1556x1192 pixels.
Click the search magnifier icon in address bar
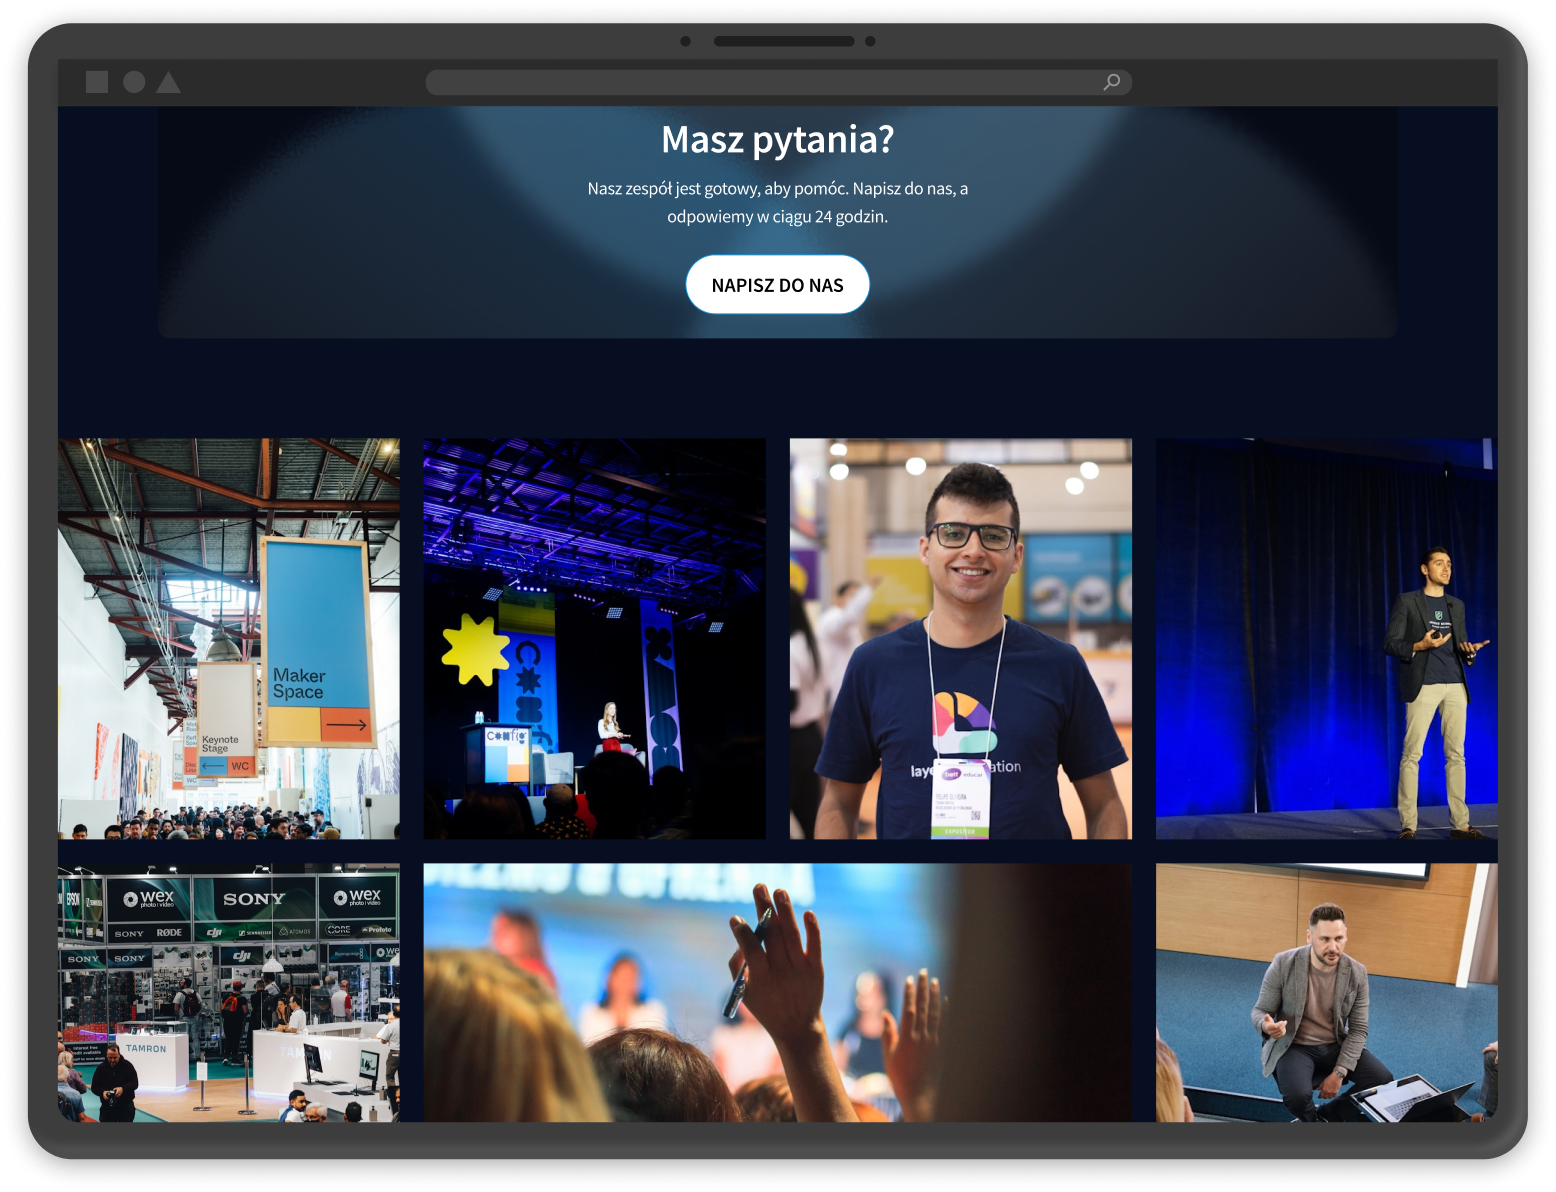point(1111,82)
